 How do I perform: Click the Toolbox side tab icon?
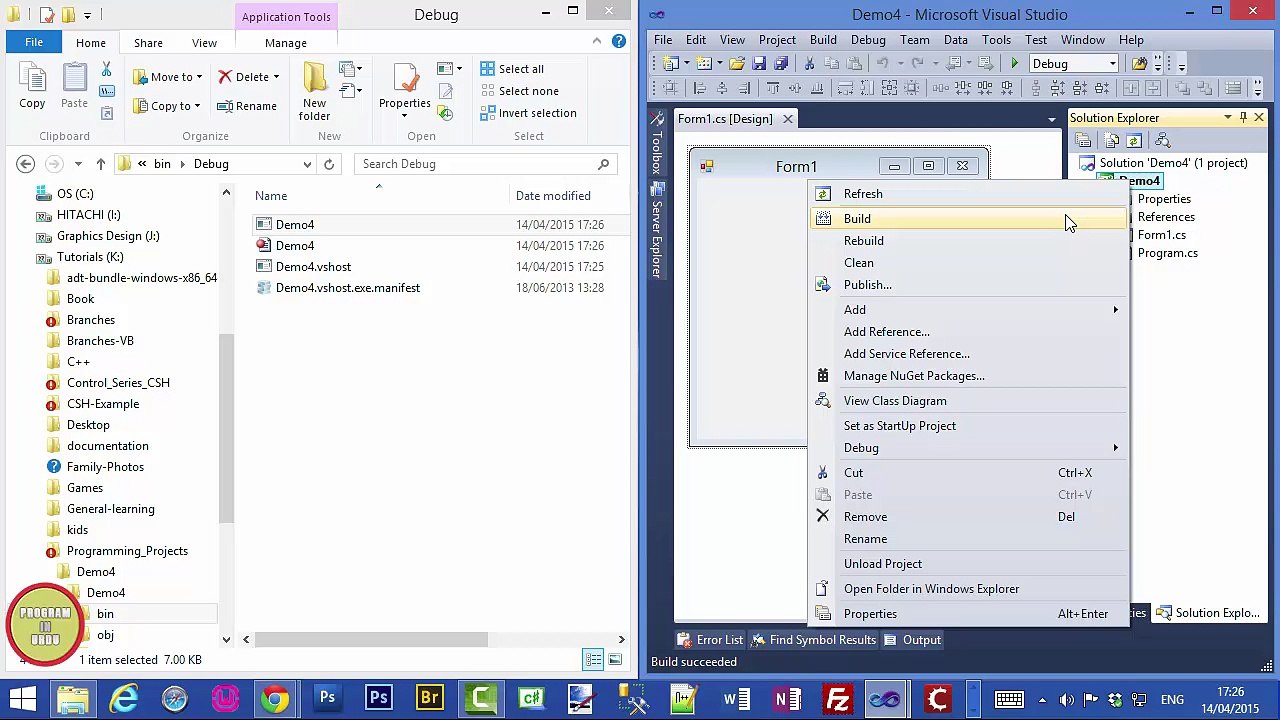[x=657, y=118]
